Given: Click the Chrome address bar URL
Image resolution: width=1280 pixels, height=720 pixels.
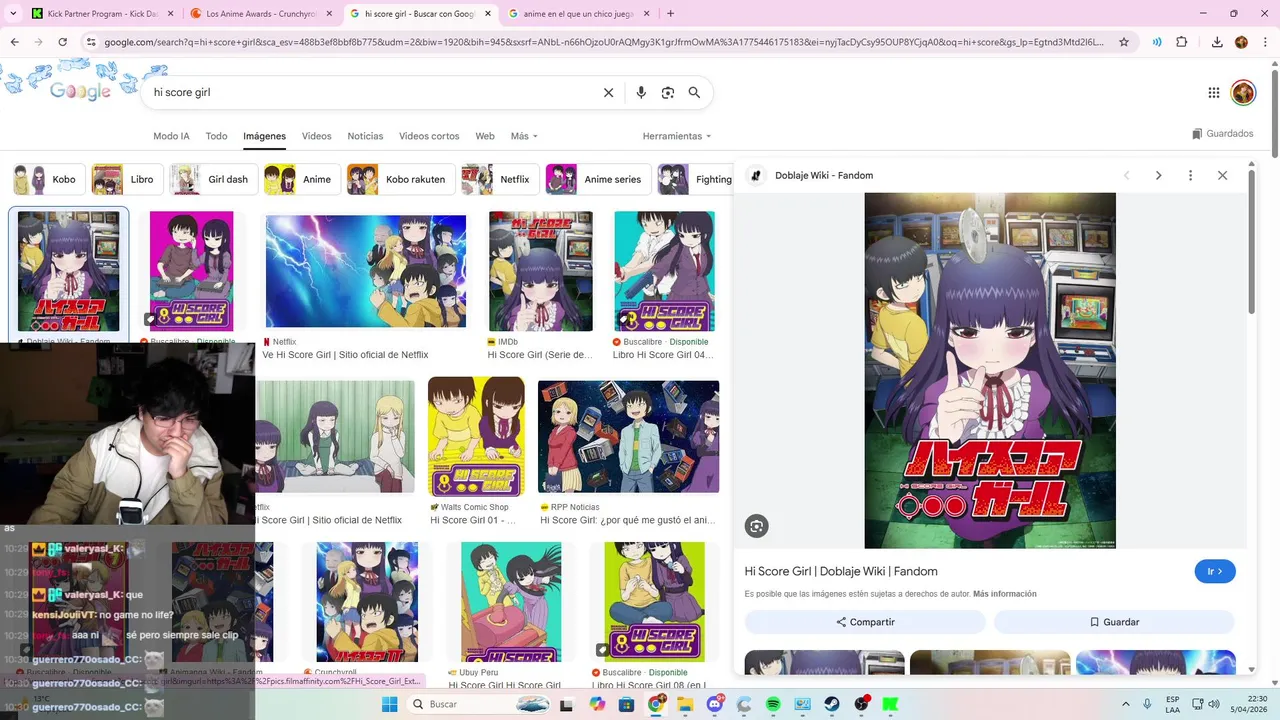Looking at the screenshot, I should coord(604,42).
